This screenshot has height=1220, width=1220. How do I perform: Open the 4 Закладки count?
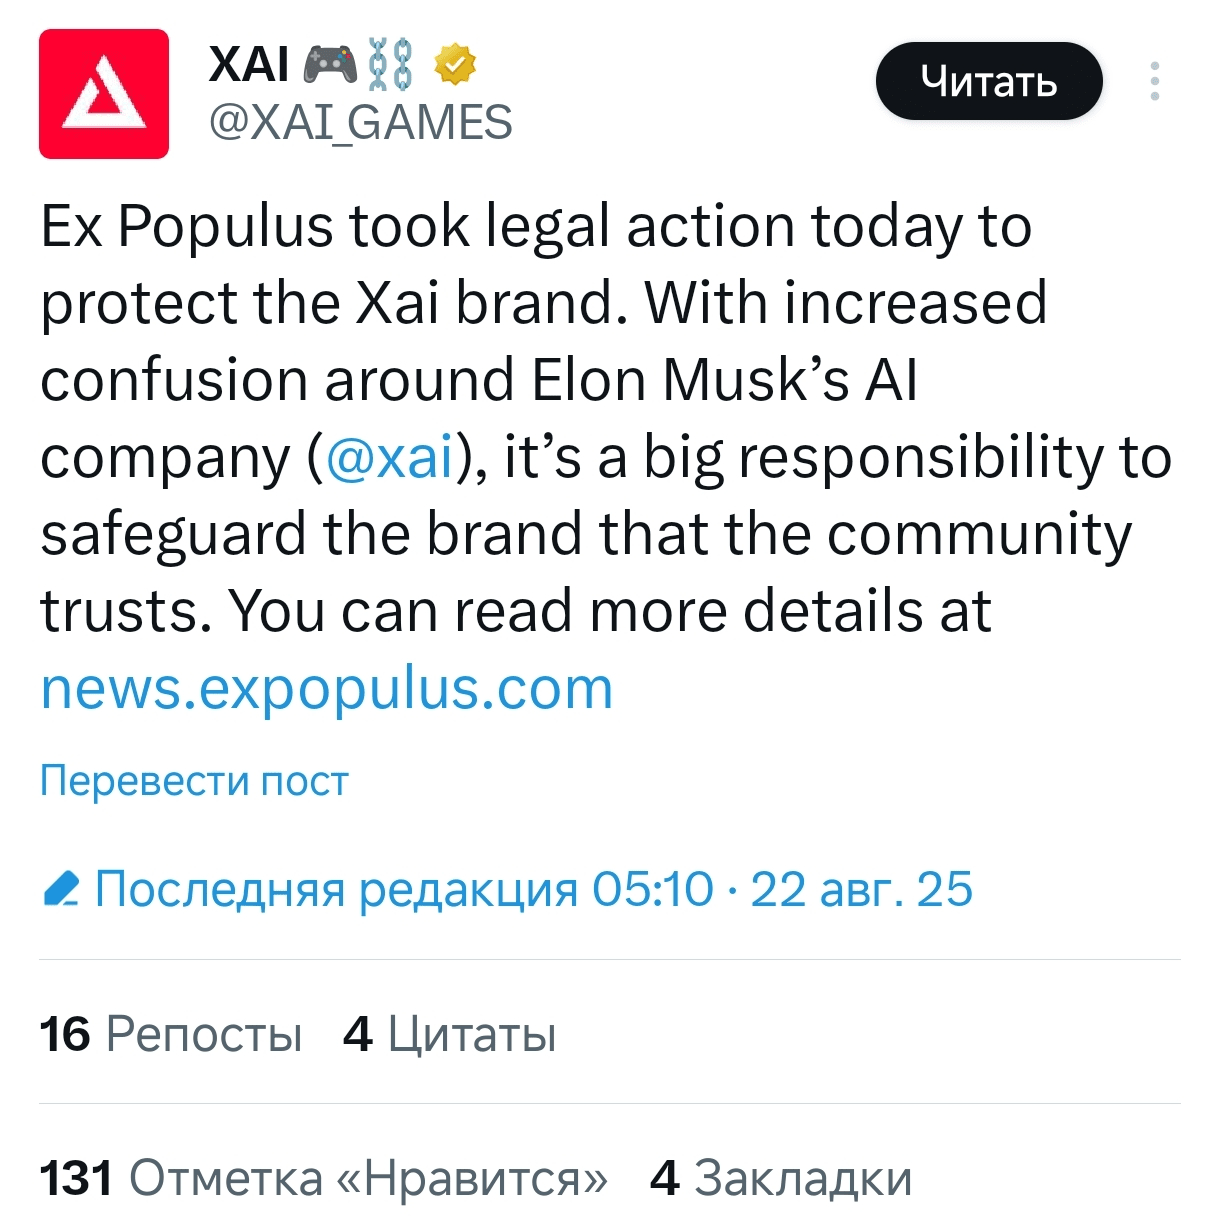[x=781, y=1178]
